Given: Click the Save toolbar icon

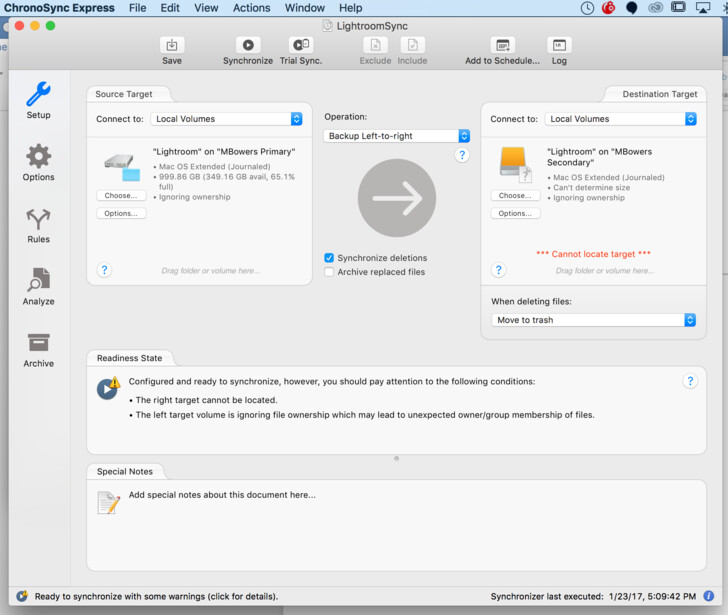Looking at the screenshot, I should click(172, 45).
